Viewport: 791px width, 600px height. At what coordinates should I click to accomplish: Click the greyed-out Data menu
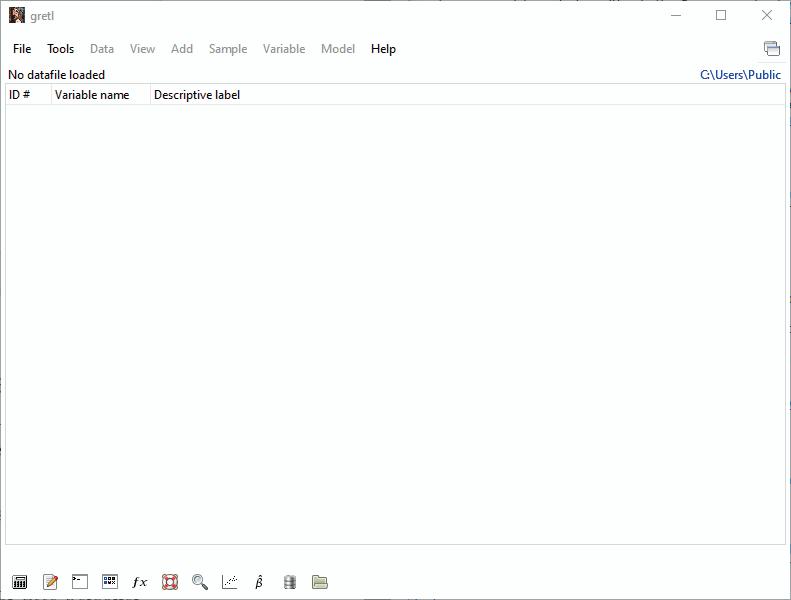(x=102, y=49)
